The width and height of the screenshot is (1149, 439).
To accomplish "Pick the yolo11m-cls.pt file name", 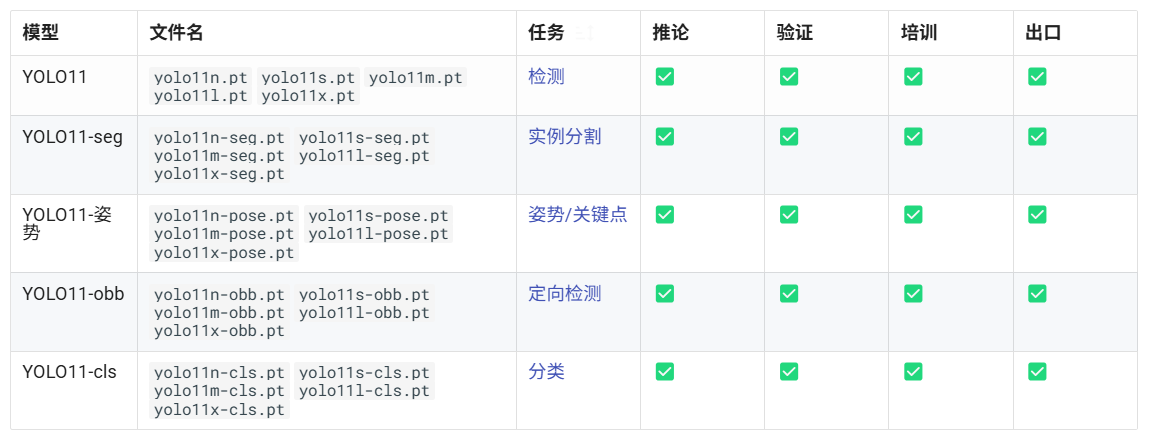I will click(219, 391).
